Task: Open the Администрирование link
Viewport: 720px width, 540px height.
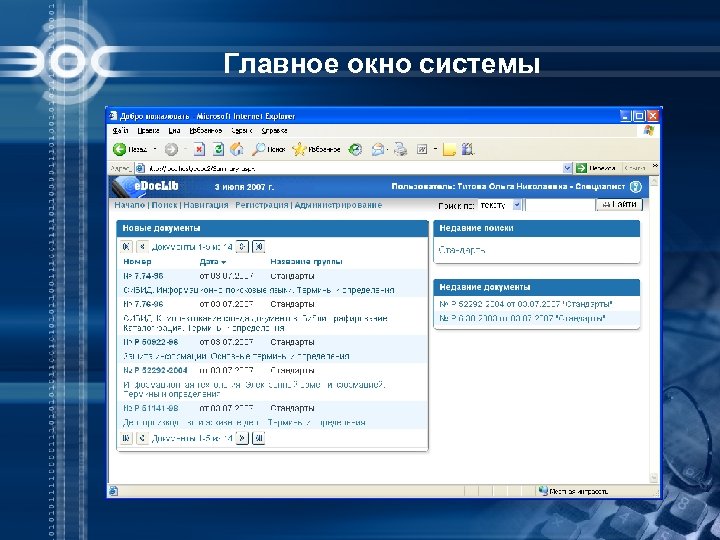Action: tap(338, 205)
